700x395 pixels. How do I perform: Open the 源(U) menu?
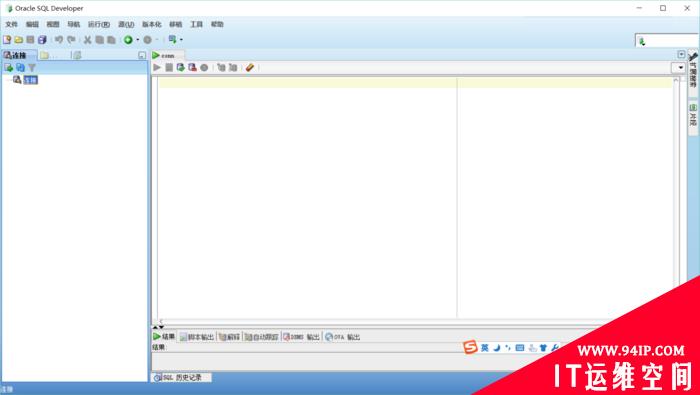pos(126,24)
